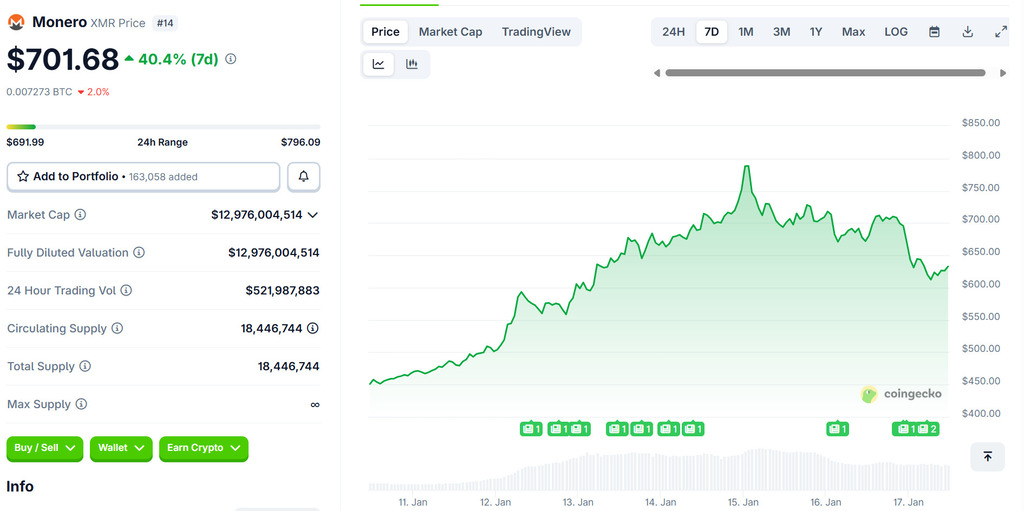Open the Earn Crypto dropdown
Image resolution: width=1024 pixels, height=511 pixels.
coord(203,448)
